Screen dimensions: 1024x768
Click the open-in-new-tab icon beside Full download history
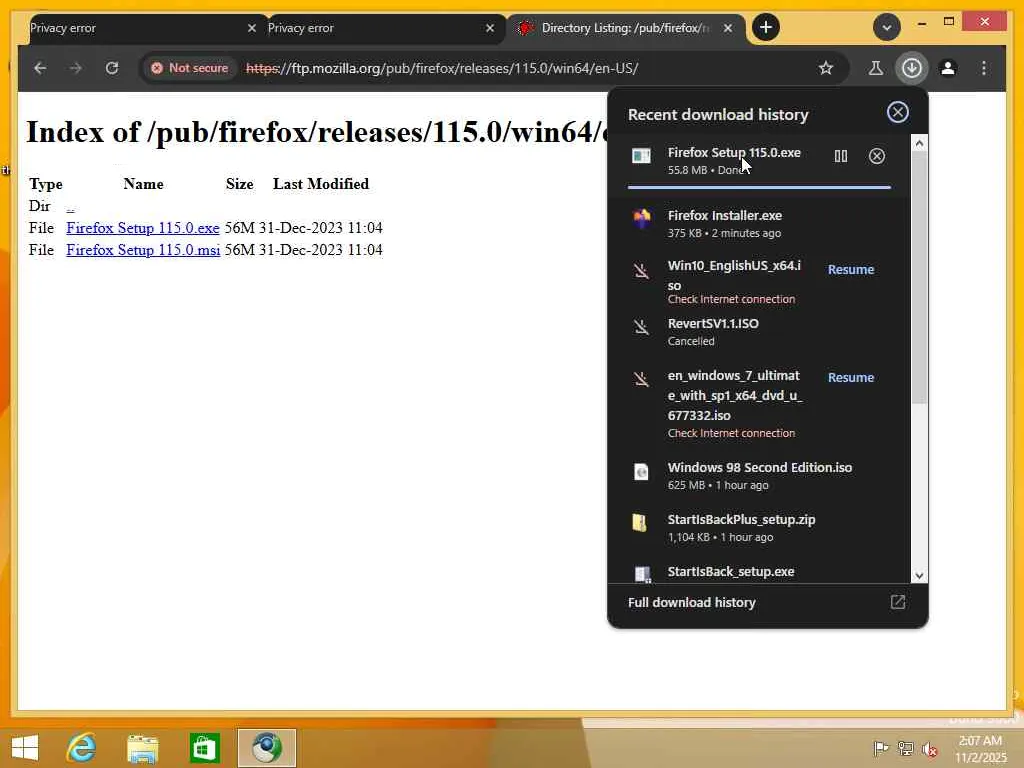[x=898, y=602]
